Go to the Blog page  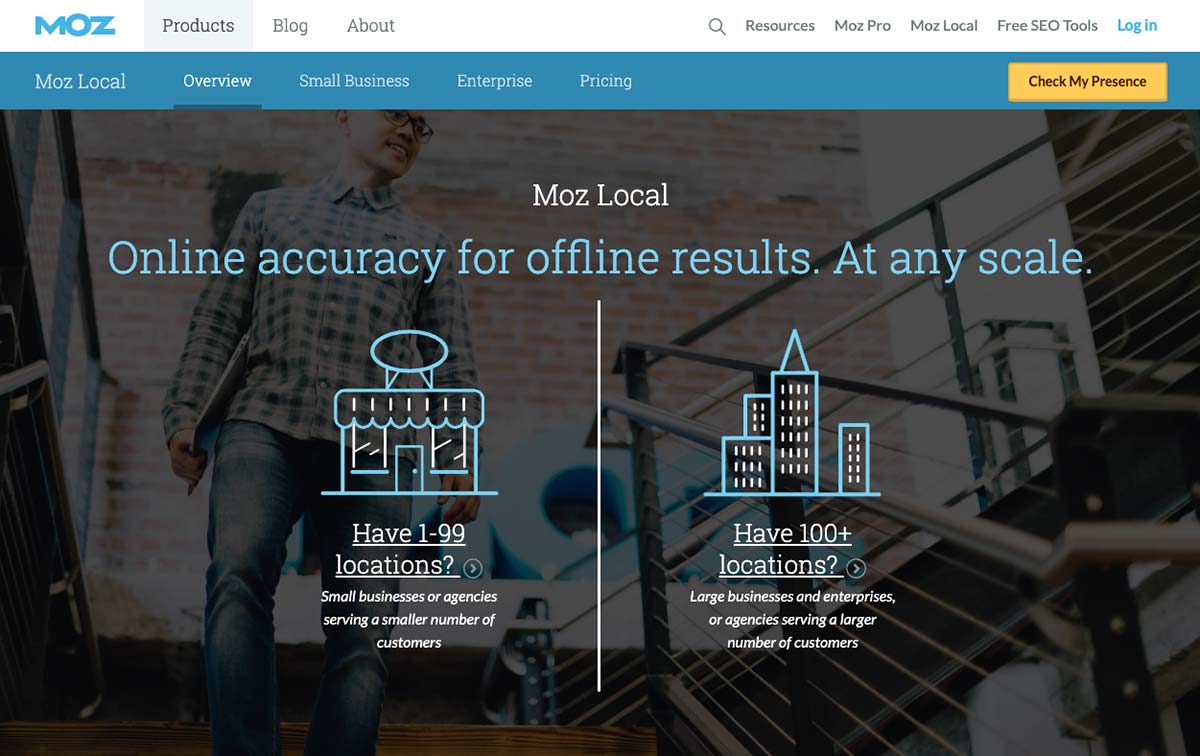coord(290,26)
